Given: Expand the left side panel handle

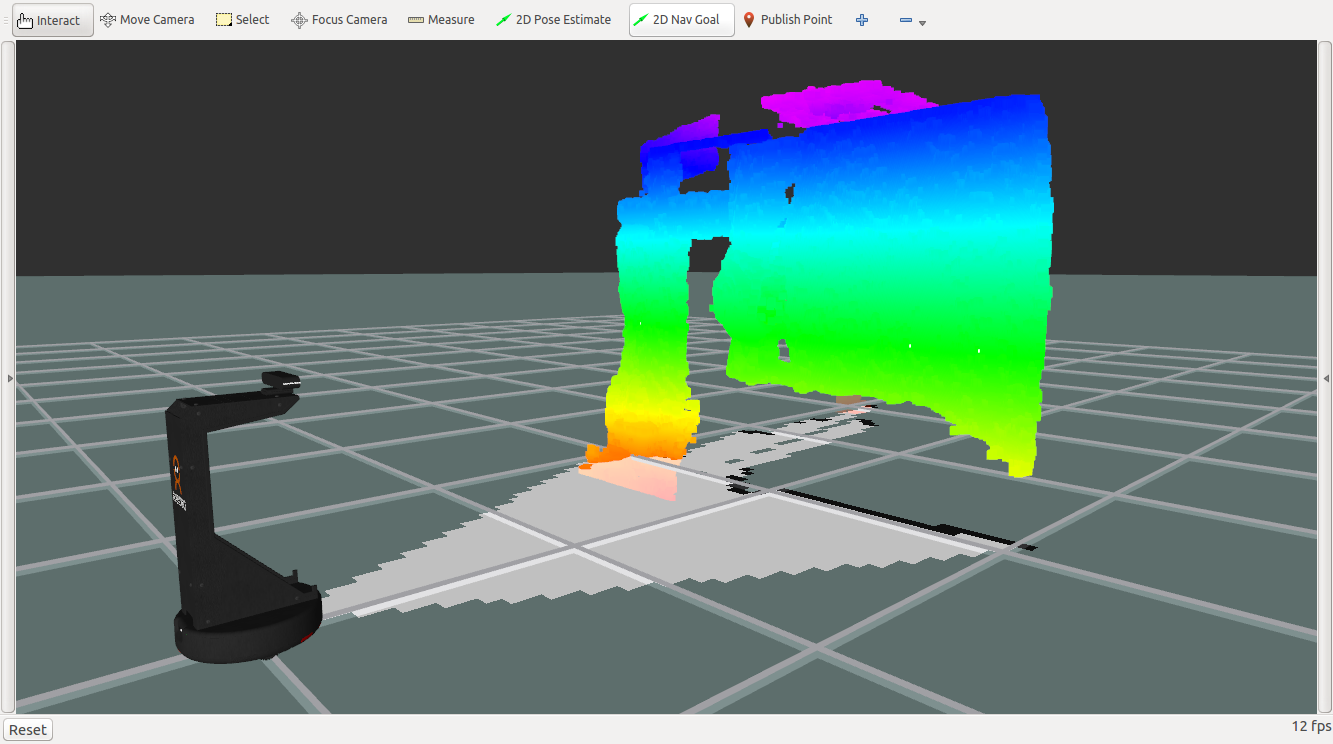Looking at the screenshot, I should click(x=10, y=378).
